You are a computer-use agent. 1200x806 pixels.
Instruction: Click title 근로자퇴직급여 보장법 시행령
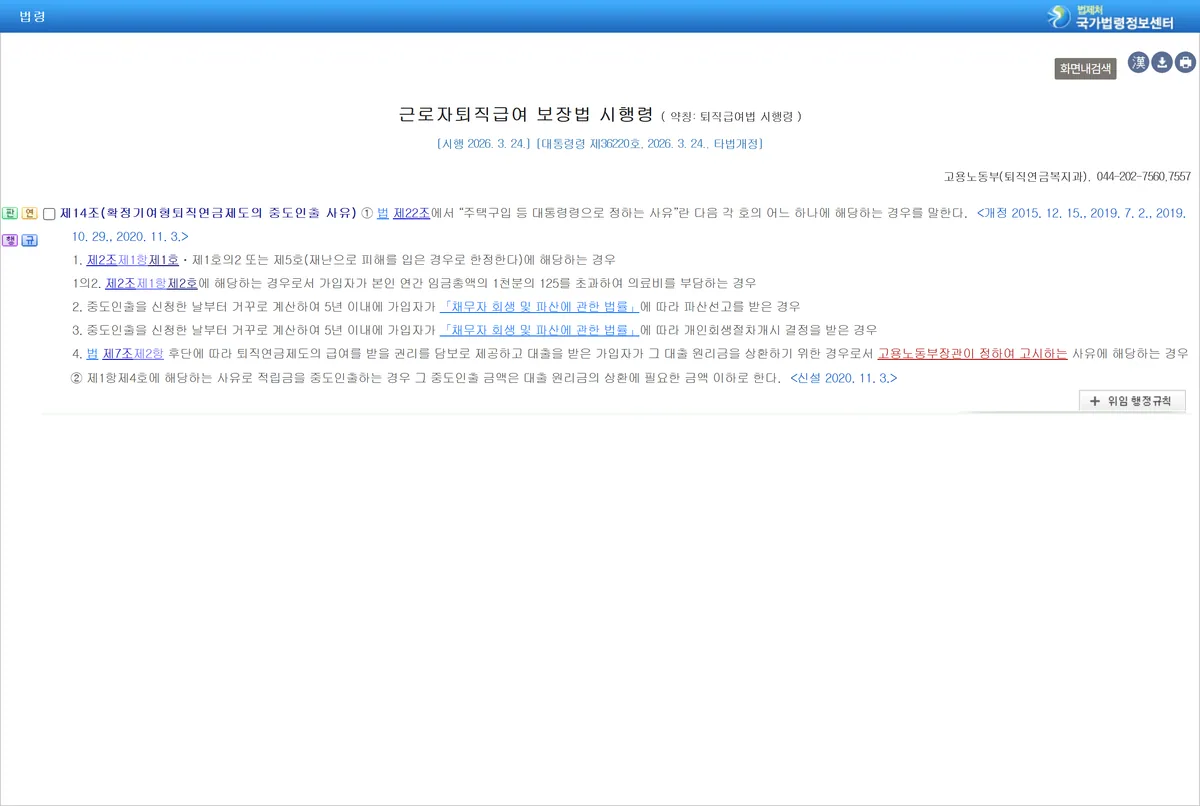tap(525, 115)
